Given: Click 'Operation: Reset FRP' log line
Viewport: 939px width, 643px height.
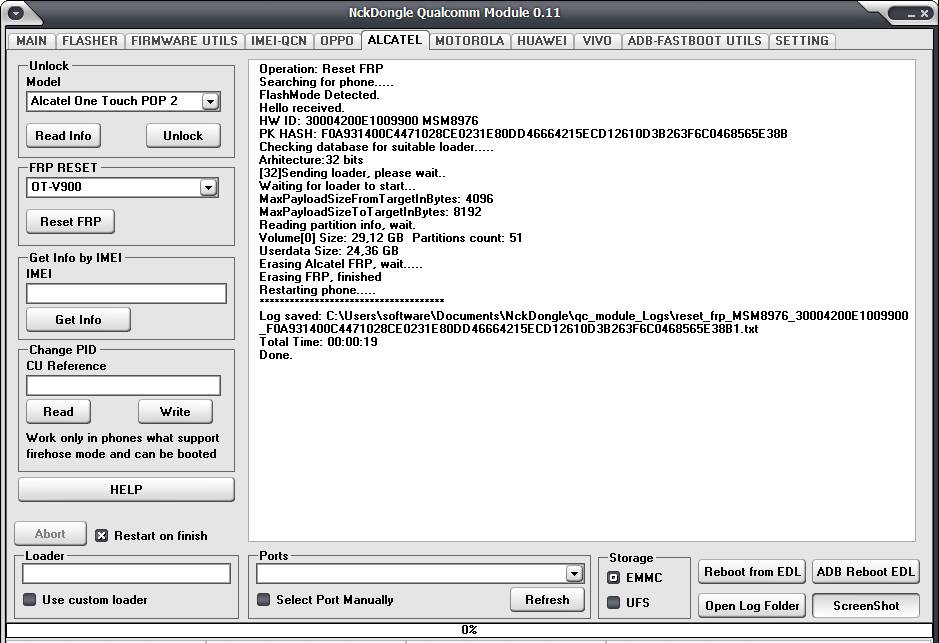Looking at the screenshot, I should (321, 69).
